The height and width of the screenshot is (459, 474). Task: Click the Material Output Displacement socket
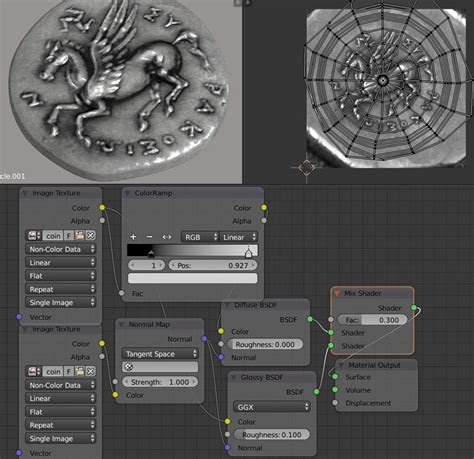[x=335, y=403]
